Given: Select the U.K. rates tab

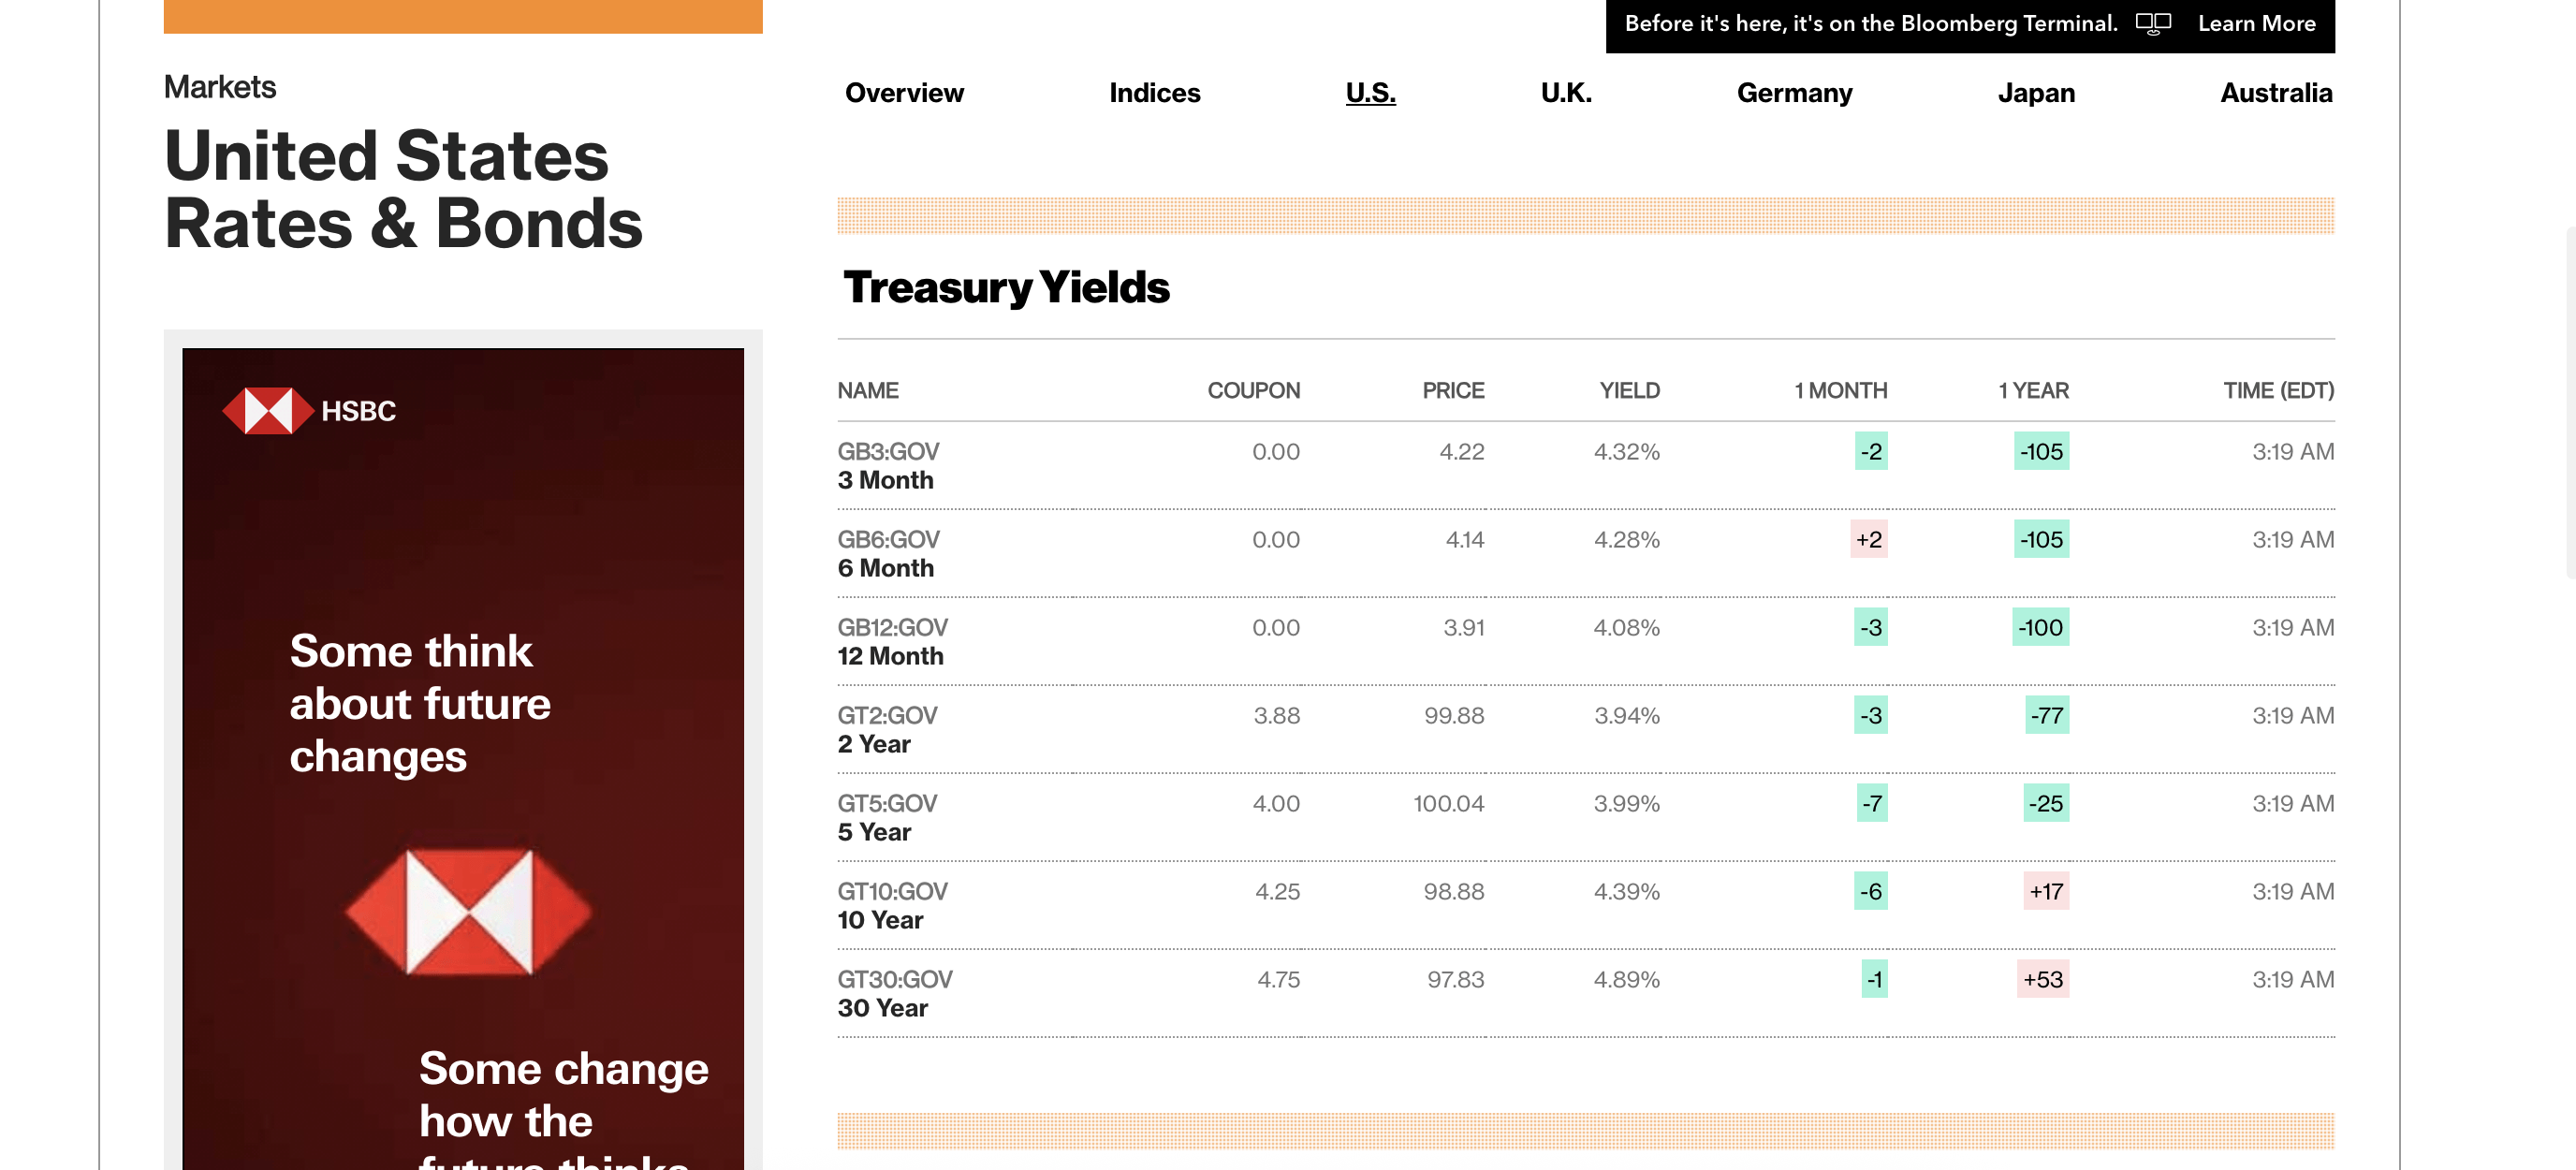Looking at the screenshot, I should click(1565, 93).
